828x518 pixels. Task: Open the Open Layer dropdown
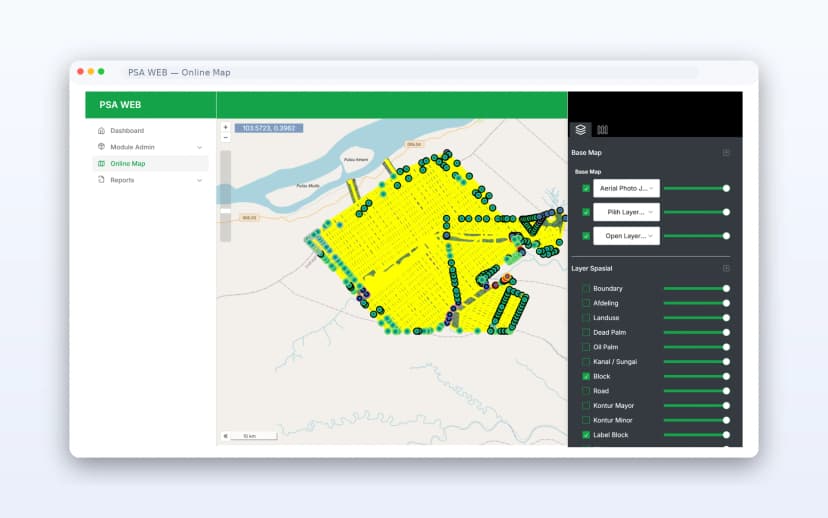click(626, 236)
